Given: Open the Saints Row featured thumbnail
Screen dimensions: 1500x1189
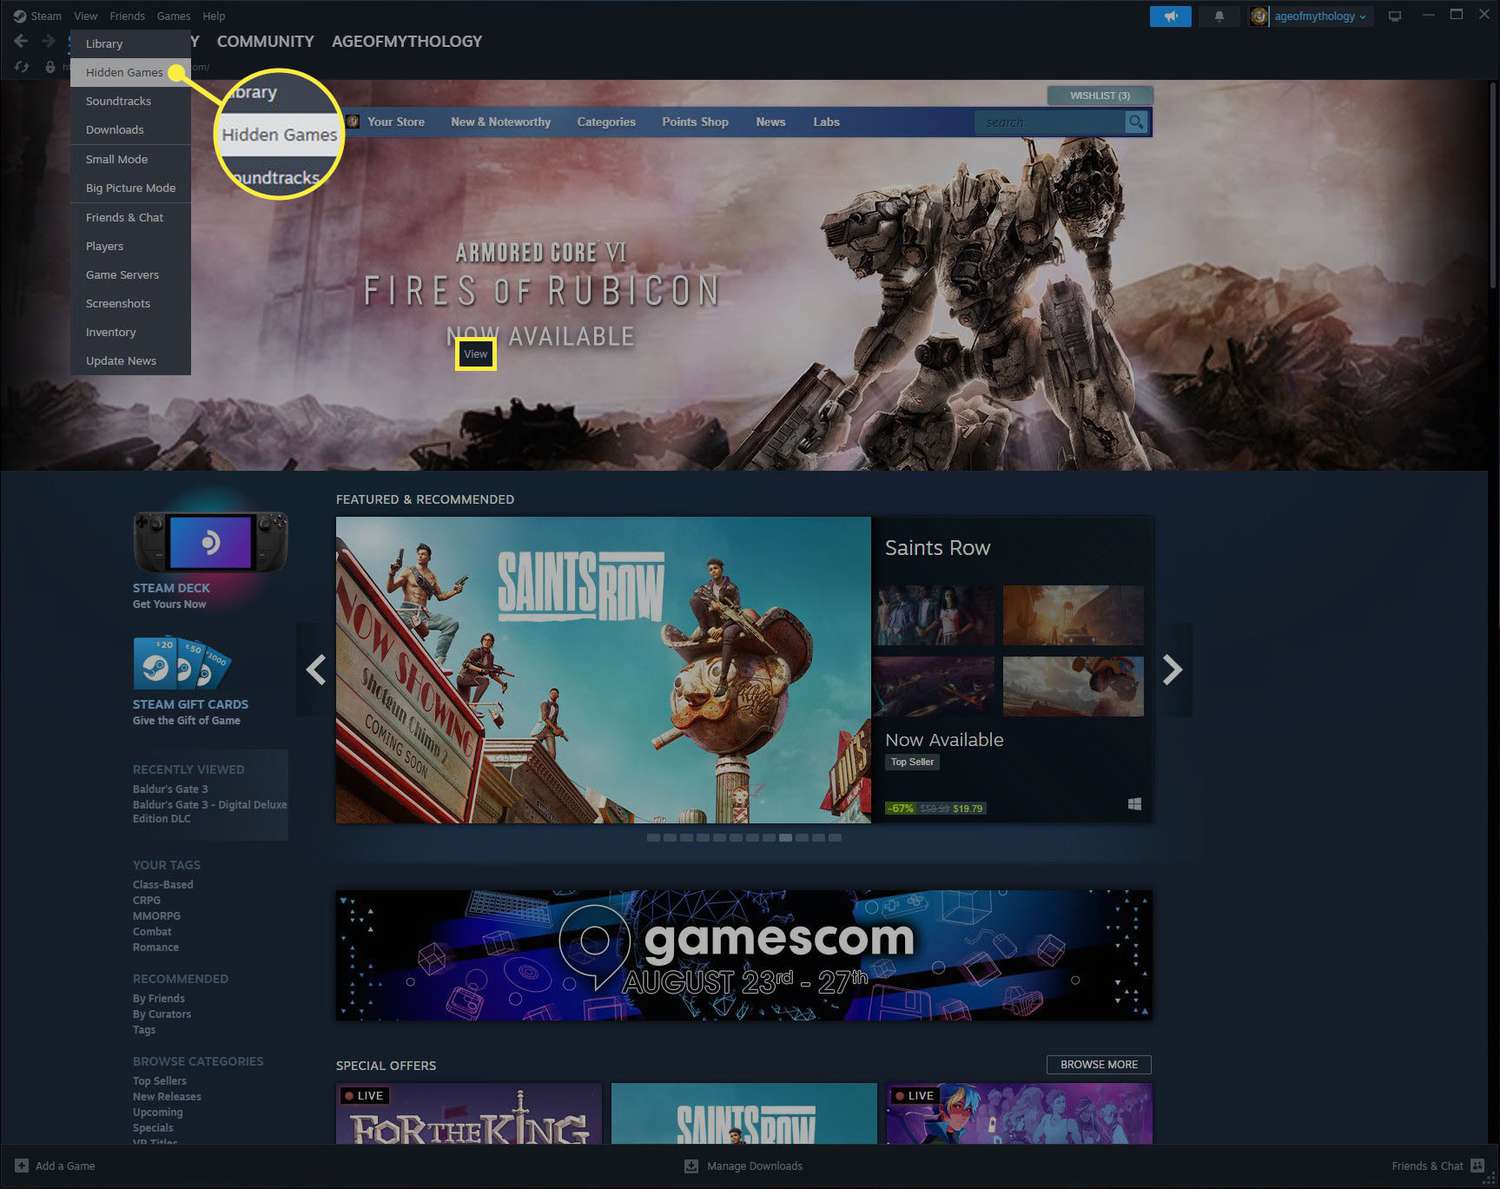Looking at the screenshot, I should [934, 615].
